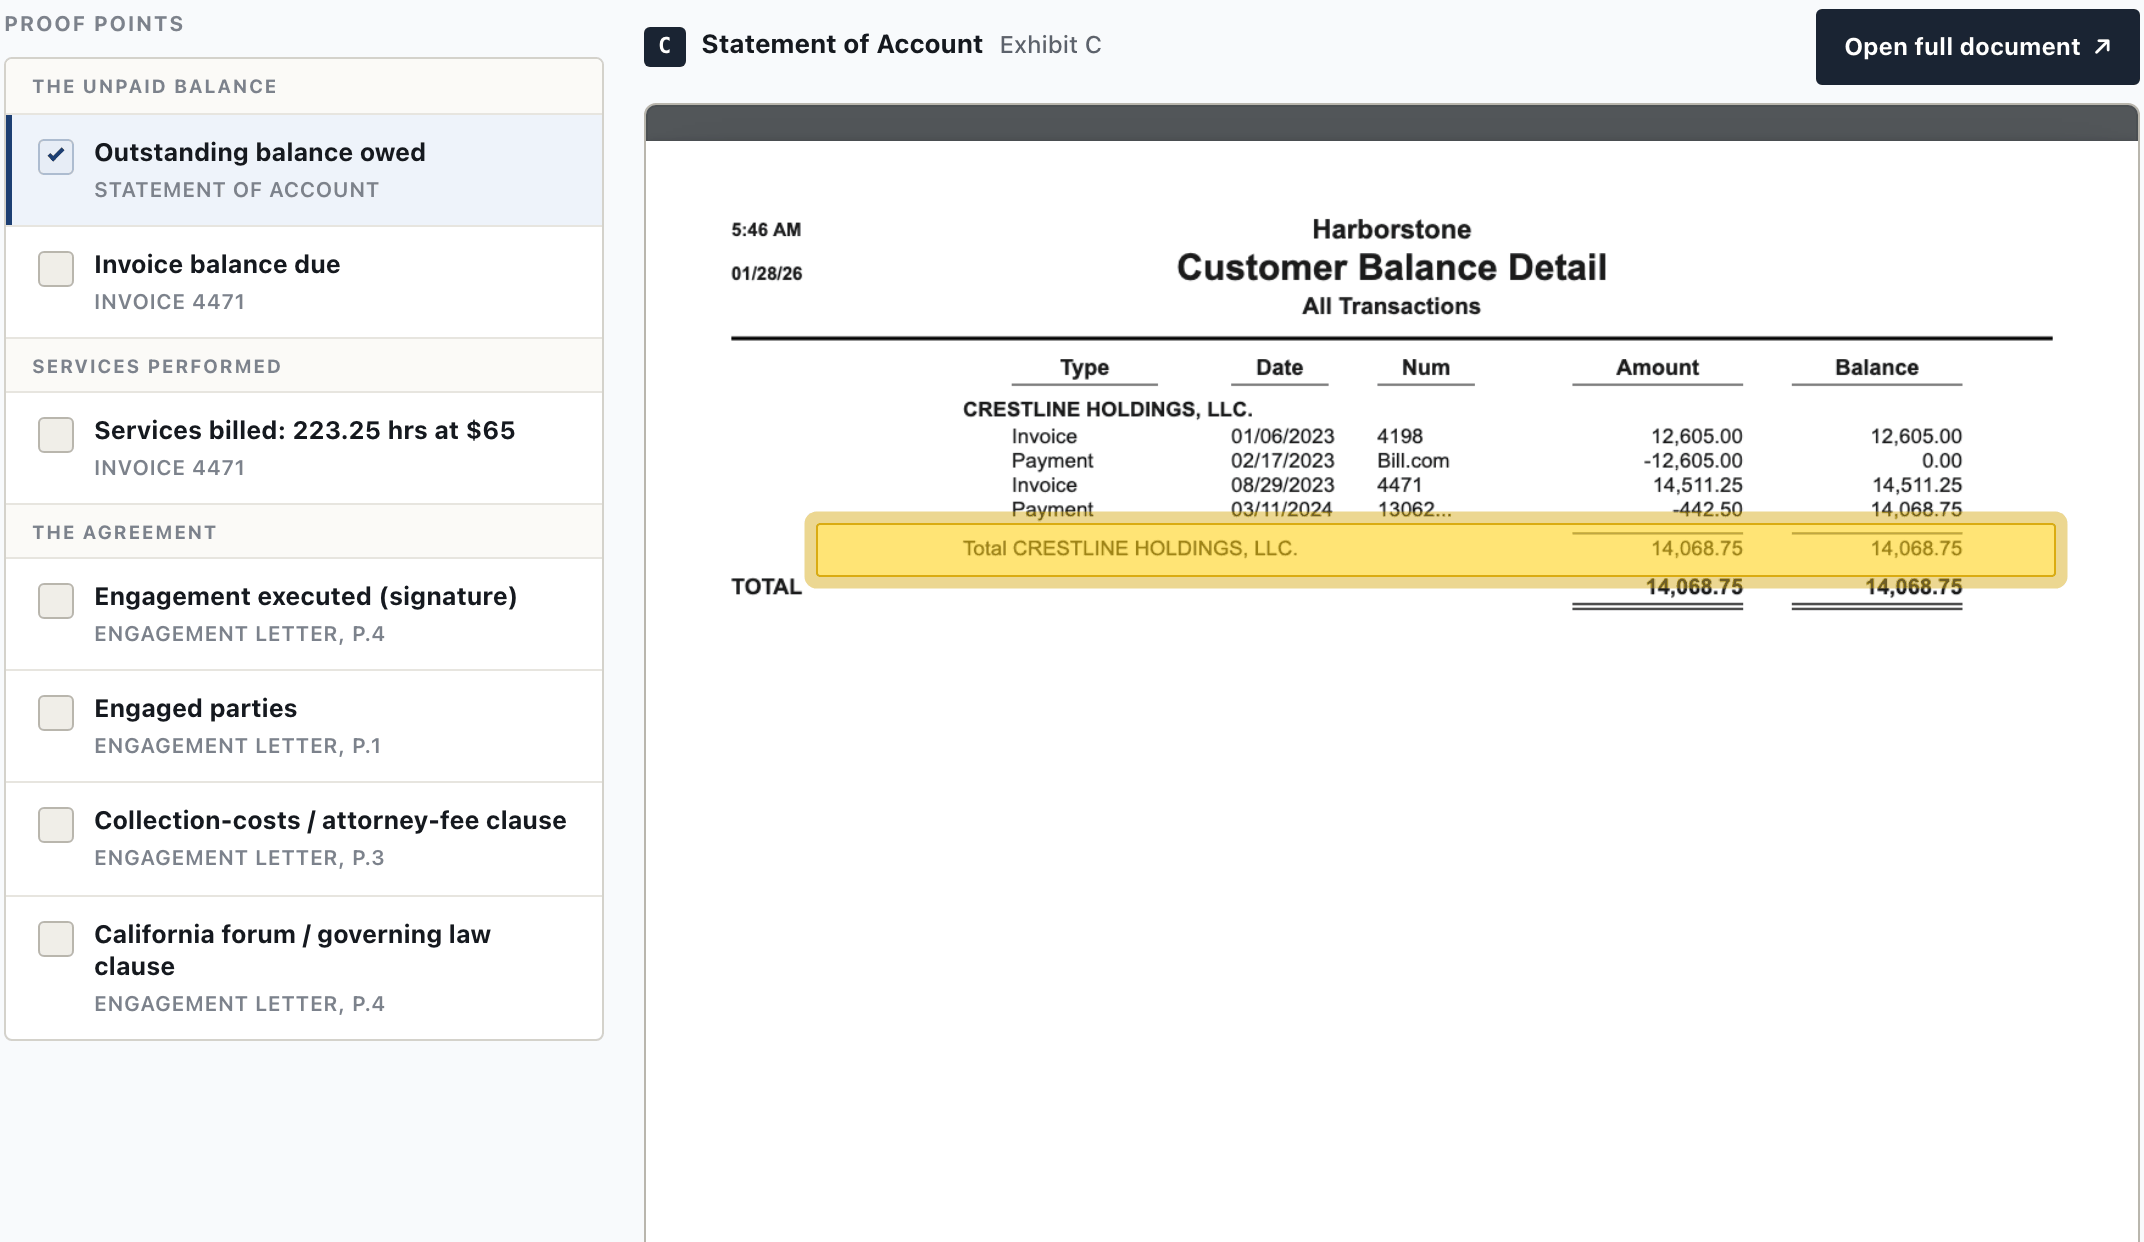This screenshot has height=1242, width=2144.
Task: Open Services billed: 223.25 hrs at $65
Action: 304,448
